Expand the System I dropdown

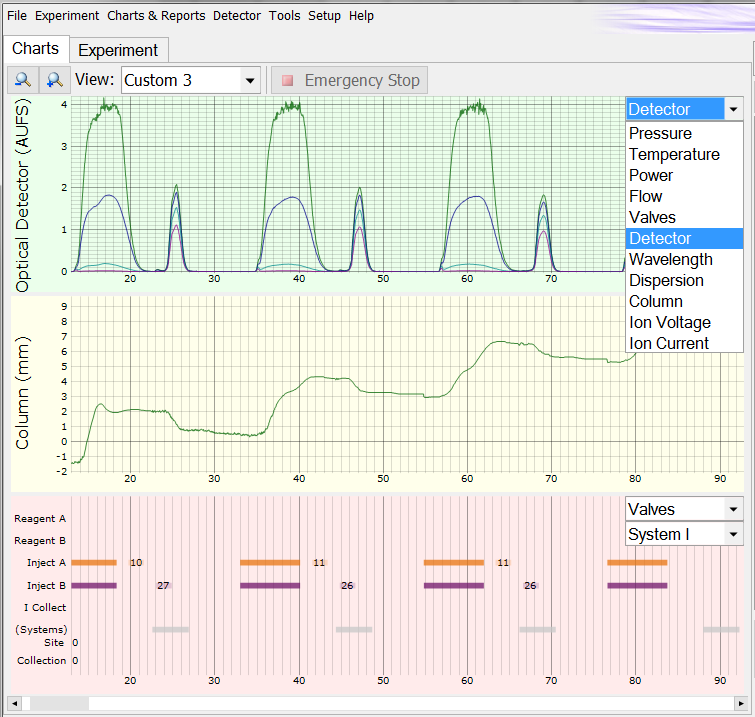coord(733,534)
